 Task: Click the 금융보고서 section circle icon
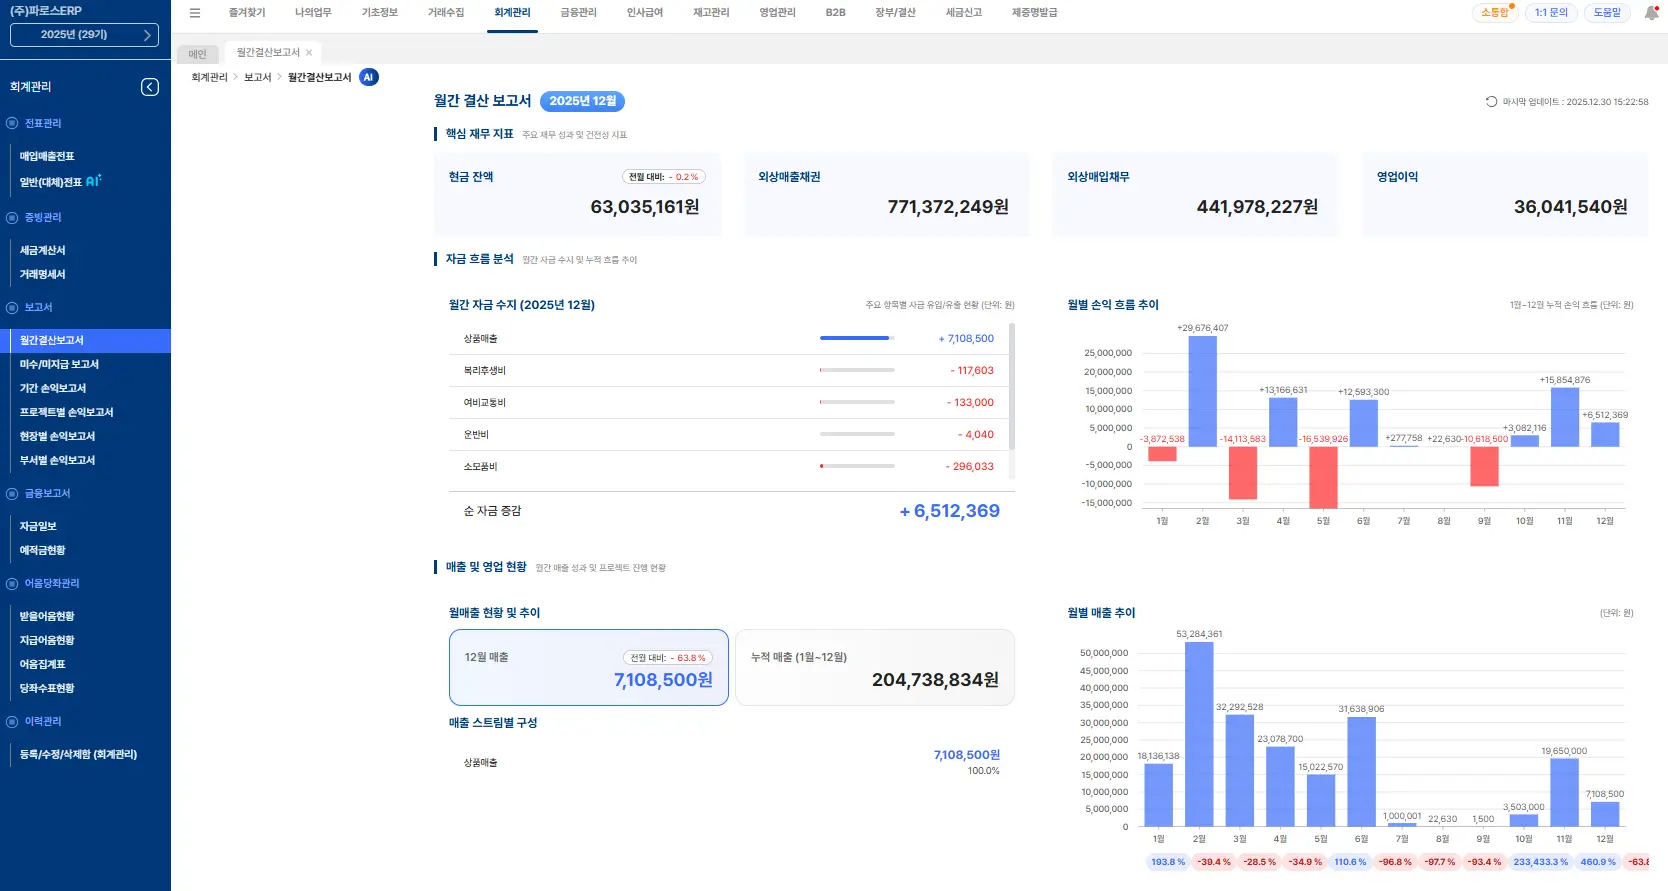pos(12,493)
